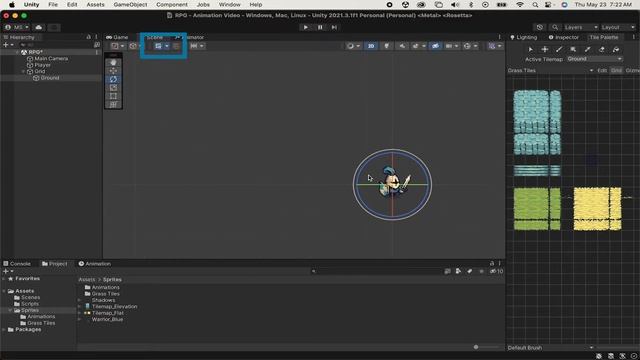Pause the game preview
640x360 pixels.
(320, 27)
